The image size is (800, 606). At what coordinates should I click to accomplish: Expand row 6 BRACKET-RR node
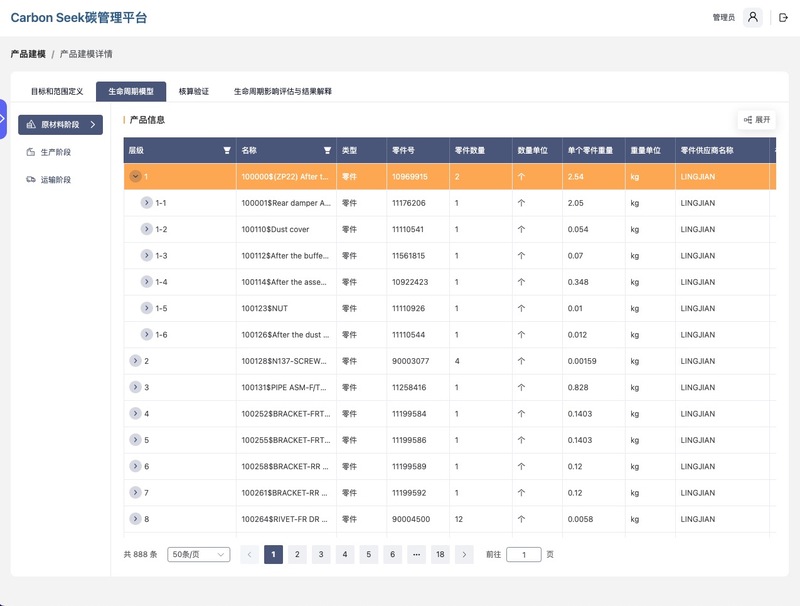click(x=135, y=466)
